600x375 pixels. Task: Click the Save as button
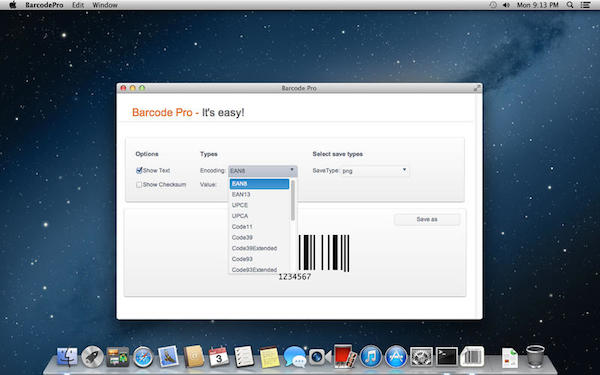point(427,219)
